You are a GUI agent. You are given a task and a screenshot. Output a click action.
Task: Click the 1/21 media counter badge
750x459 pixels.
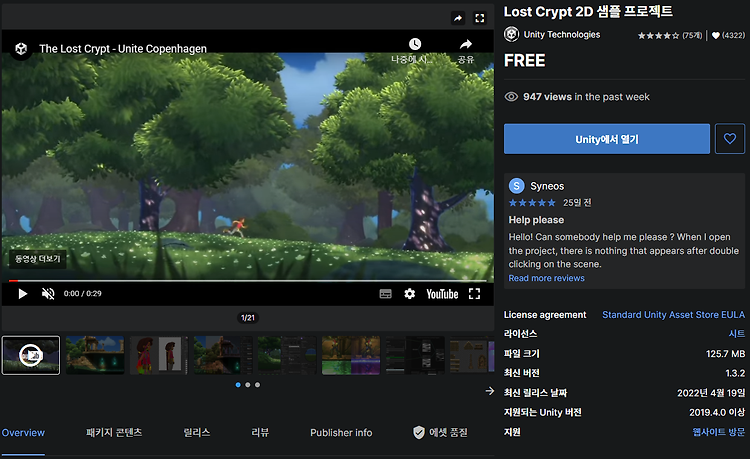pyautogui.click(x=248, y=318)
